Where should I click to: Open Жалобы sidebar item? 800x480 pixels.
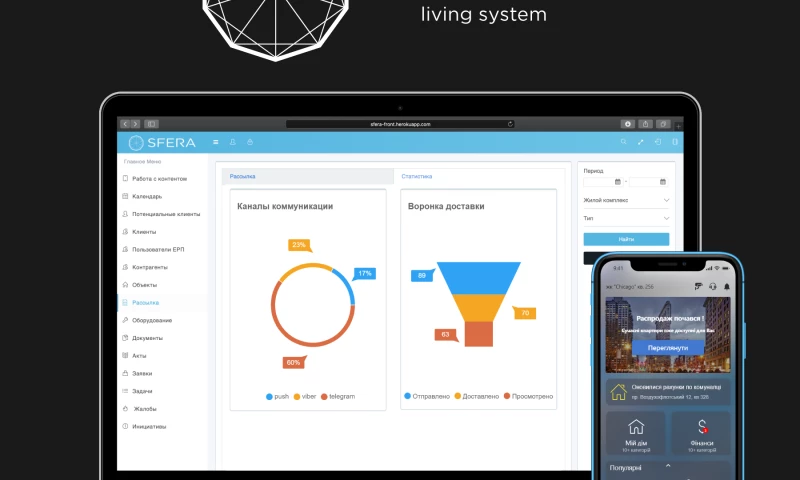[162, 409]
